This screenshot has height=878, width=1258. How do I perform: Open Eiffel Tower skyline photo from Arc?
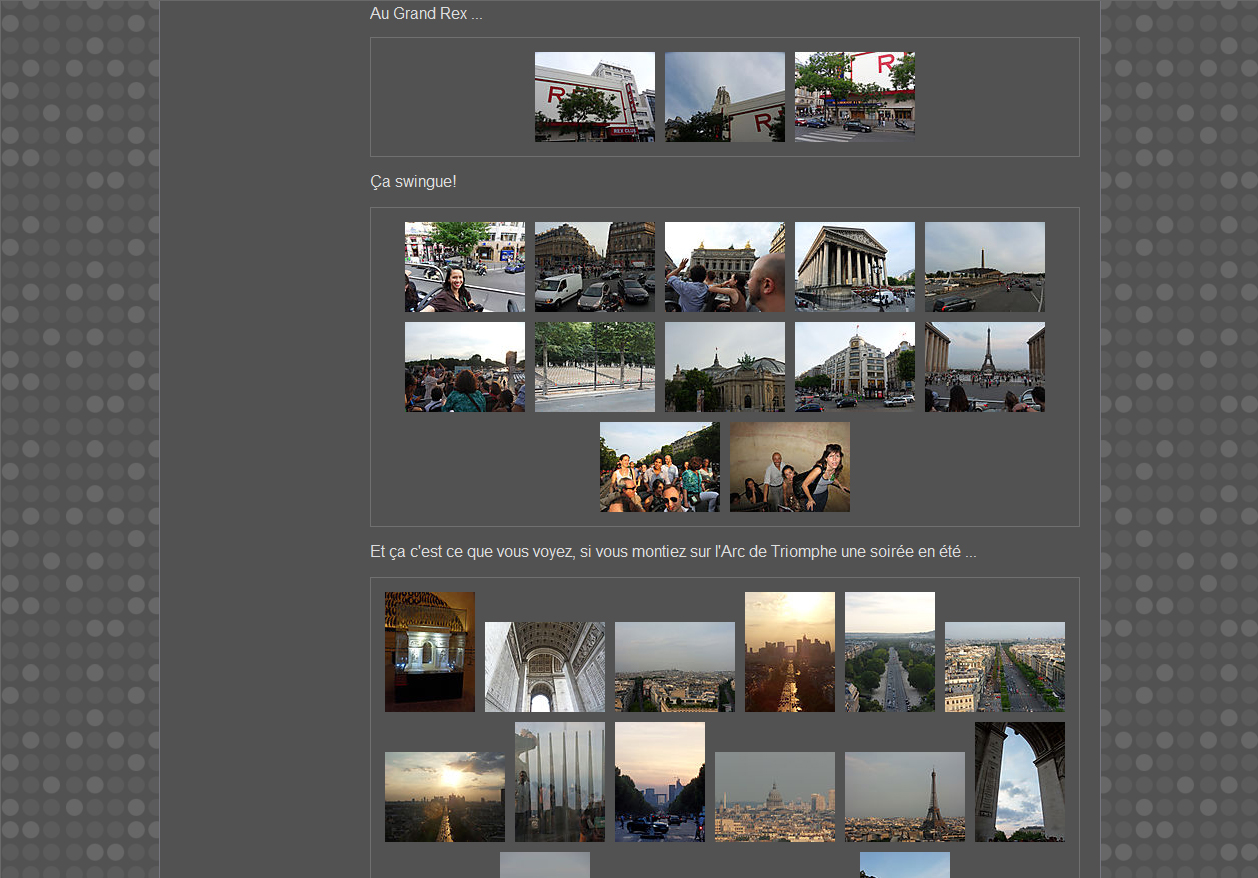coord(904,797)
